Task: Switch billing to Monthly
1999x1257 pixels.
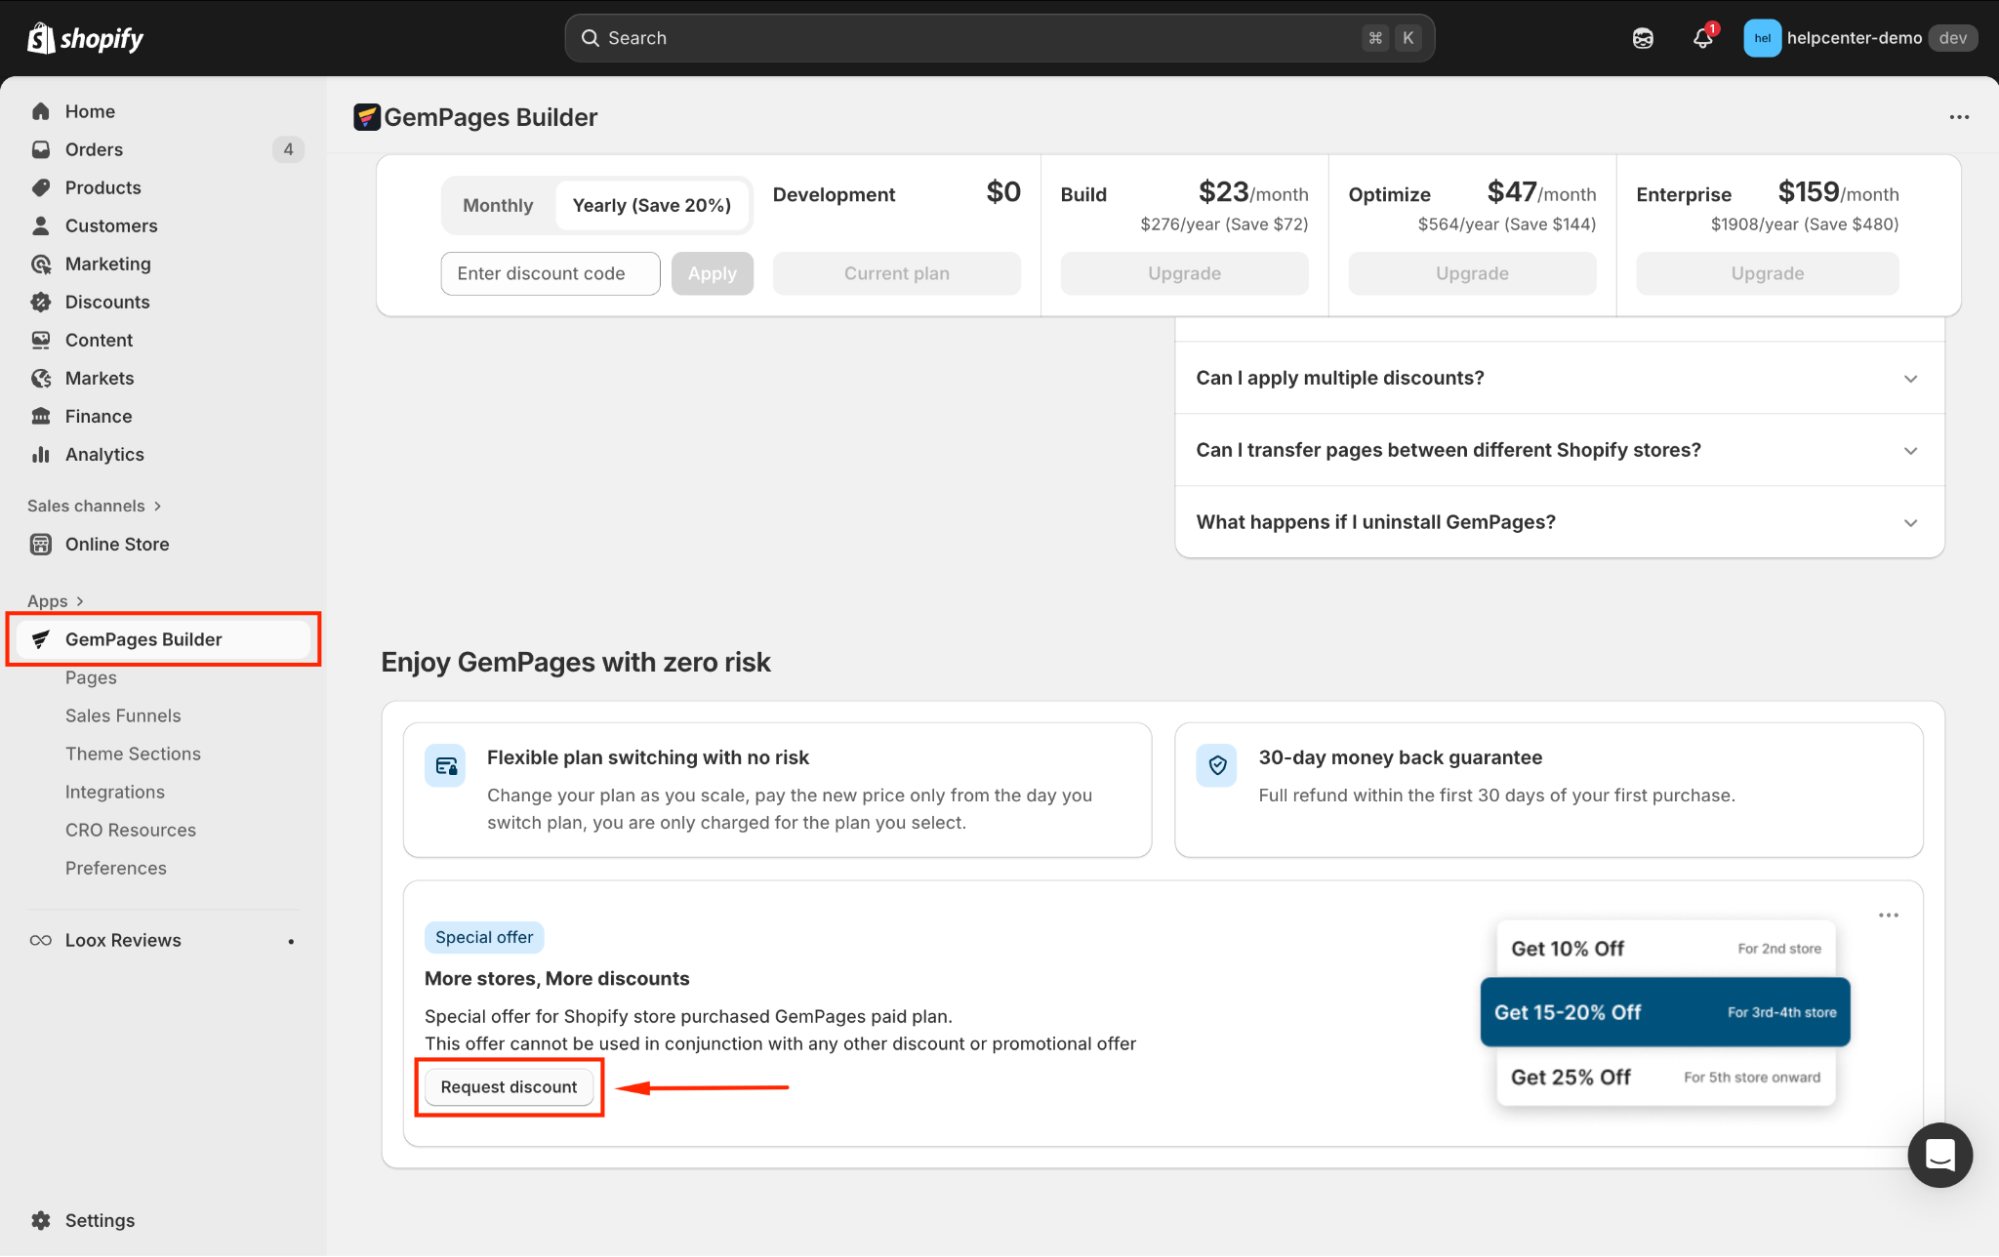Action: (x=498, y=205)
